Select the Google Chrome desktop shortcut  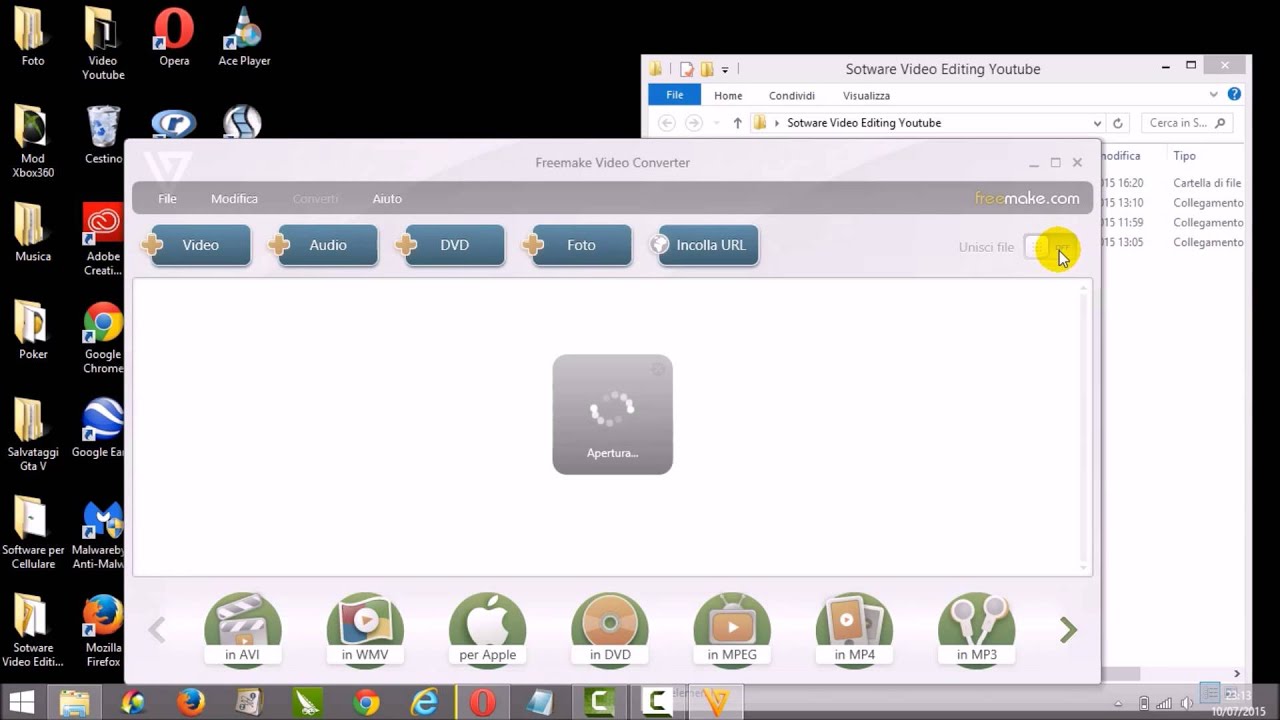tap(103, 337)
